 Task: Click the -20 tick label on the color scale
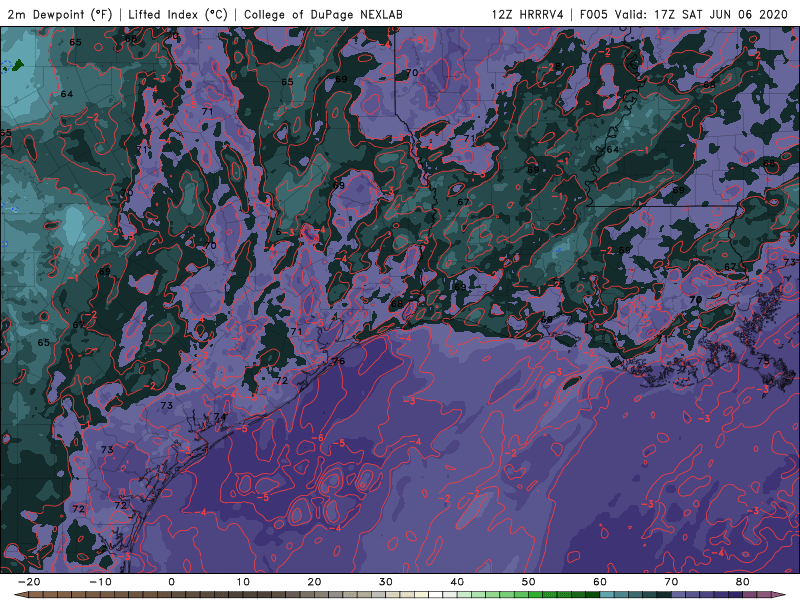coord(29,582)
